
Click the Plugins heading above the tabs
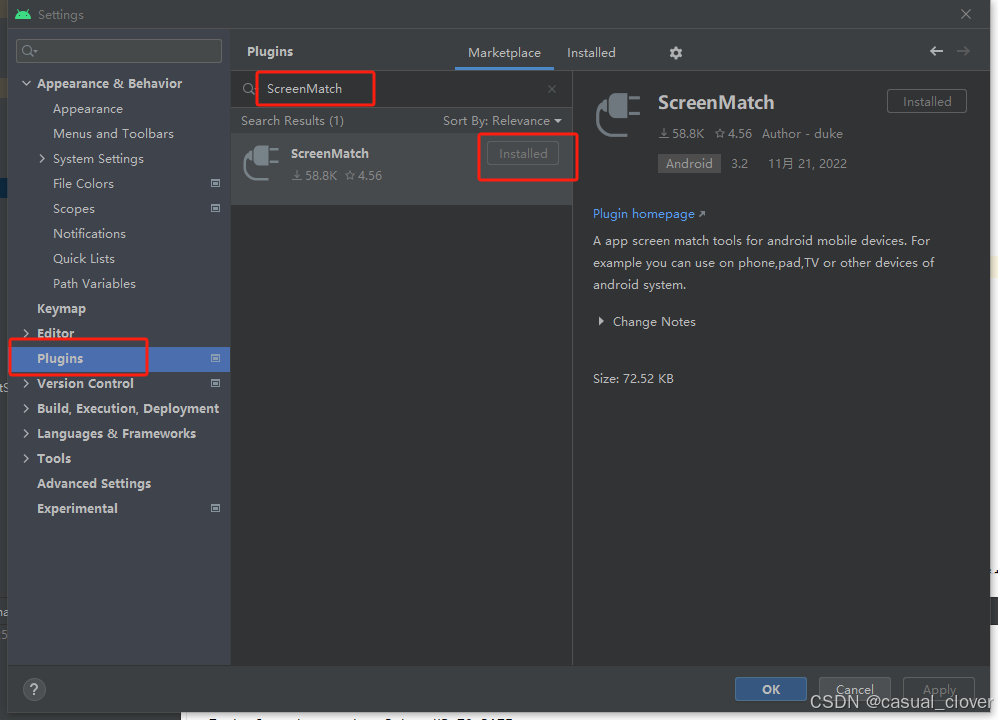(270, 52)
